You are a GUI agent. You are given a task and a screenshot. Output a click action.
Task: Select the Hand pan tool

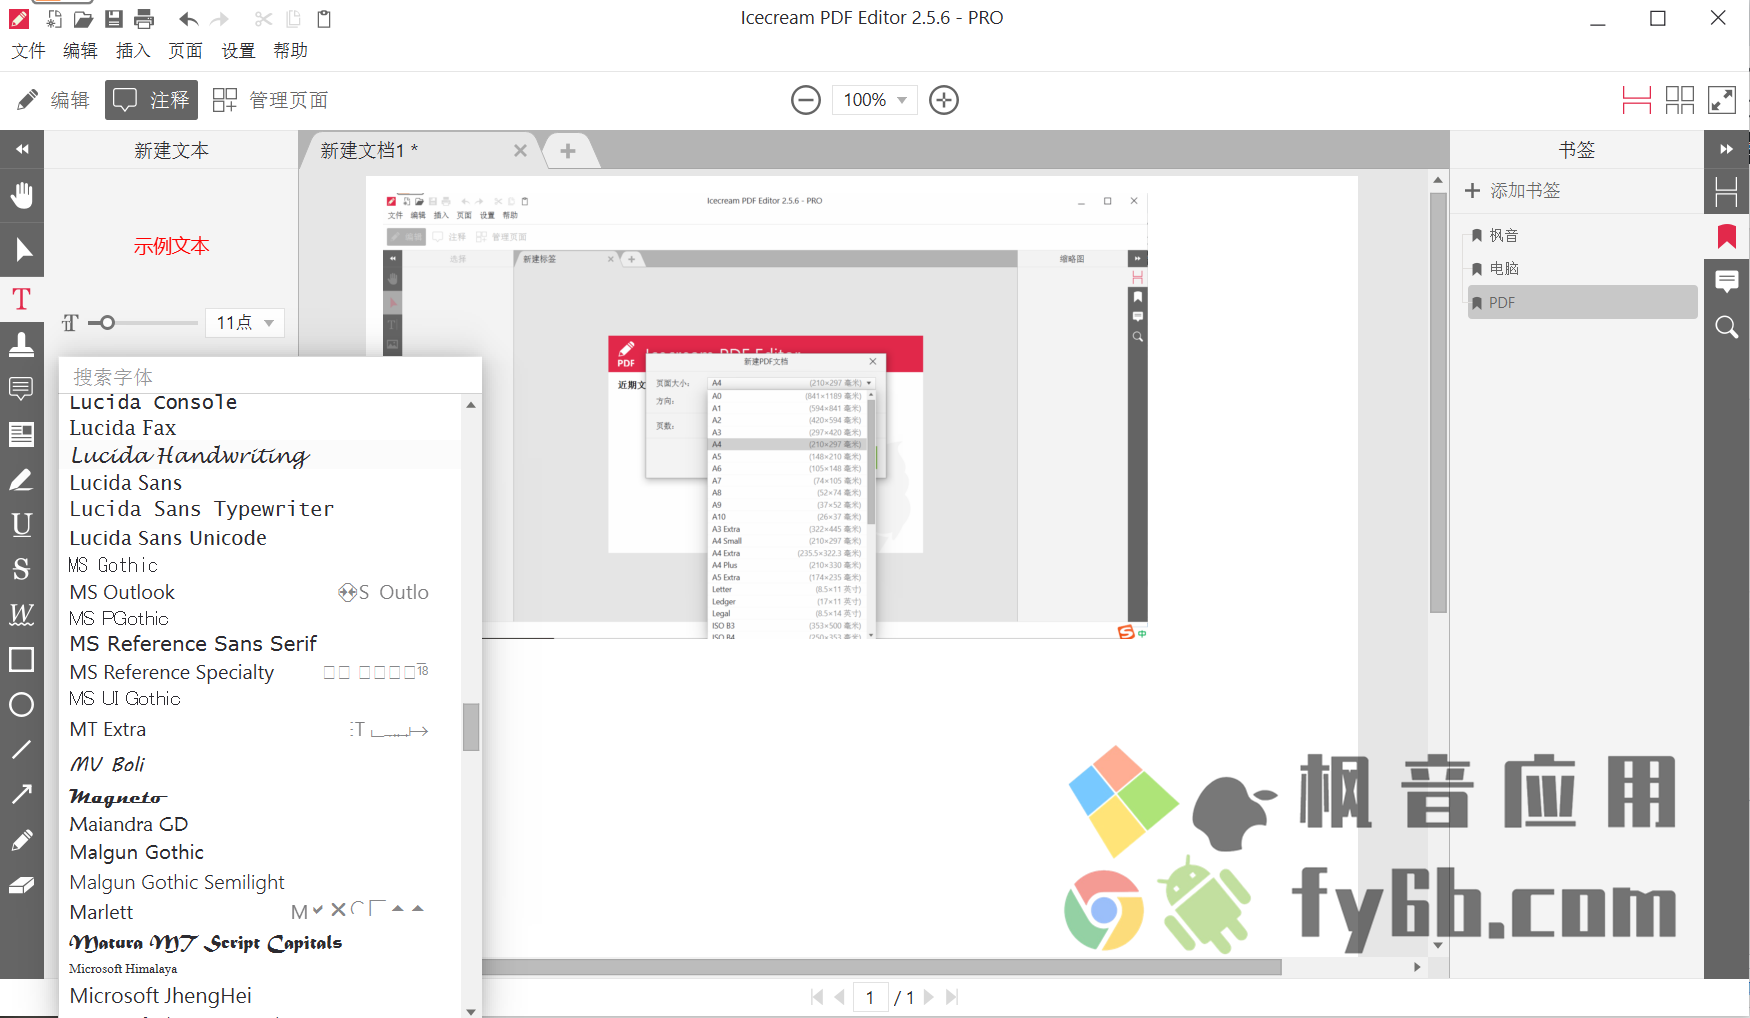(22, 195)
